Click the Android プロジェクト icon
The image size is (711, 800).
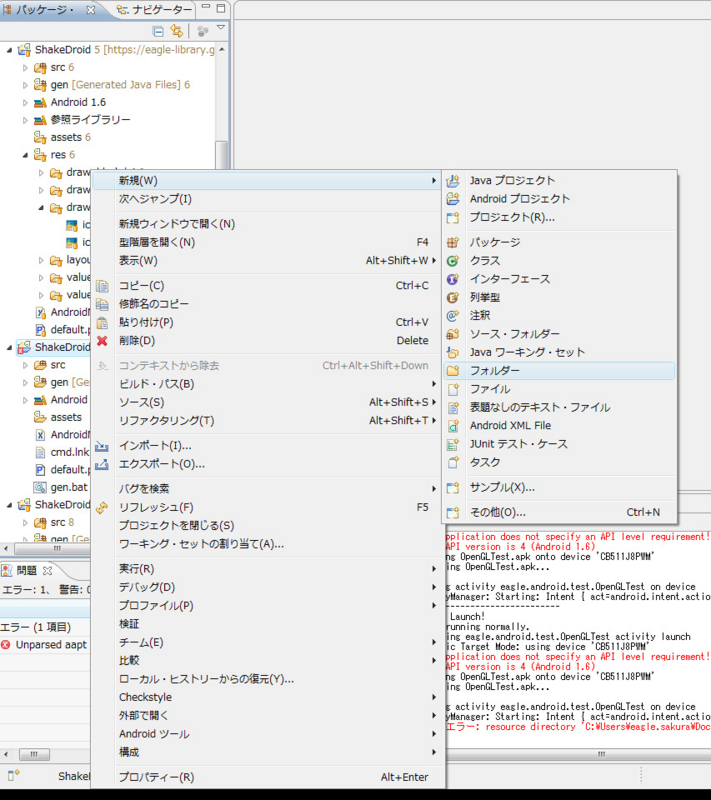pyautogui.click(x=452, y=199)
